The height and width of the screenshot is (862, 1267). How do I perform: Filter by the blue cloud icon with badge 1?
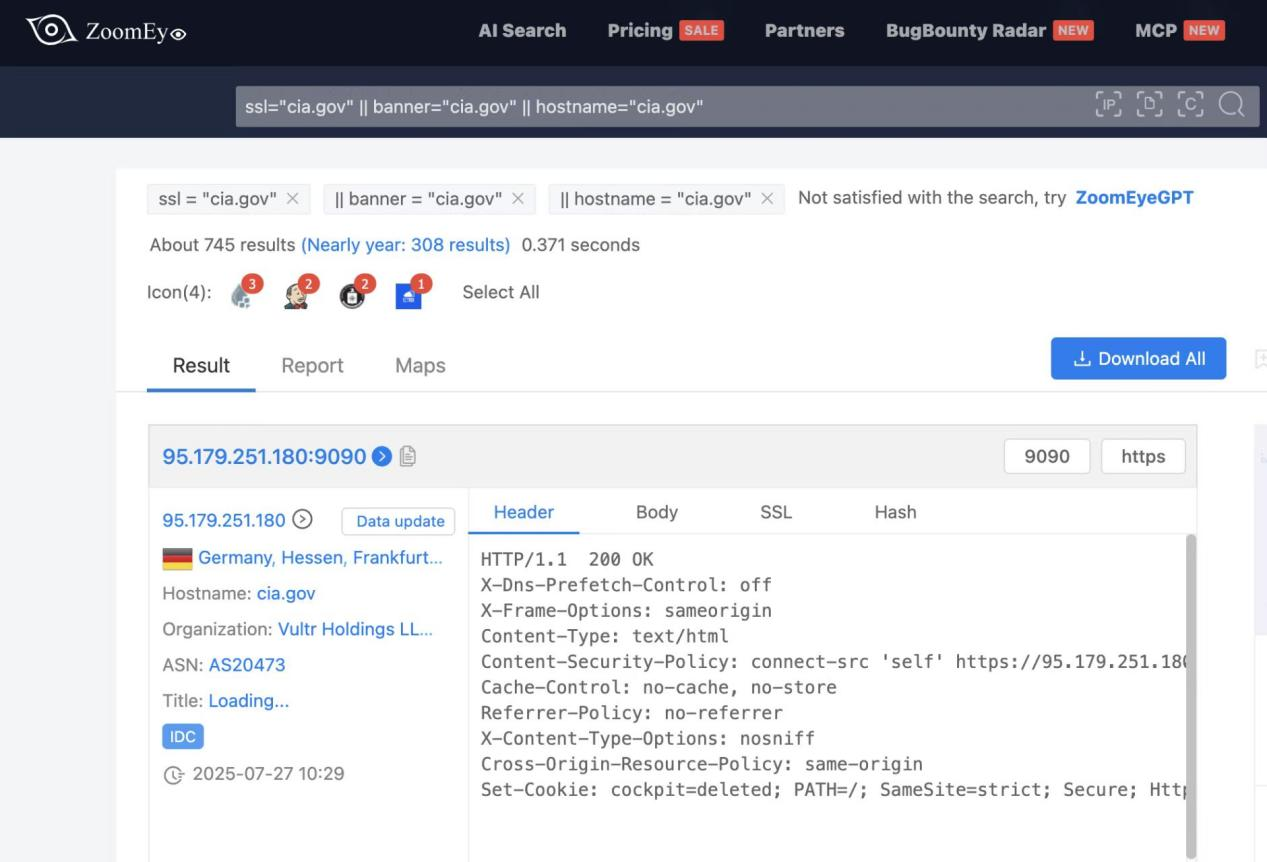coord(408,295)
